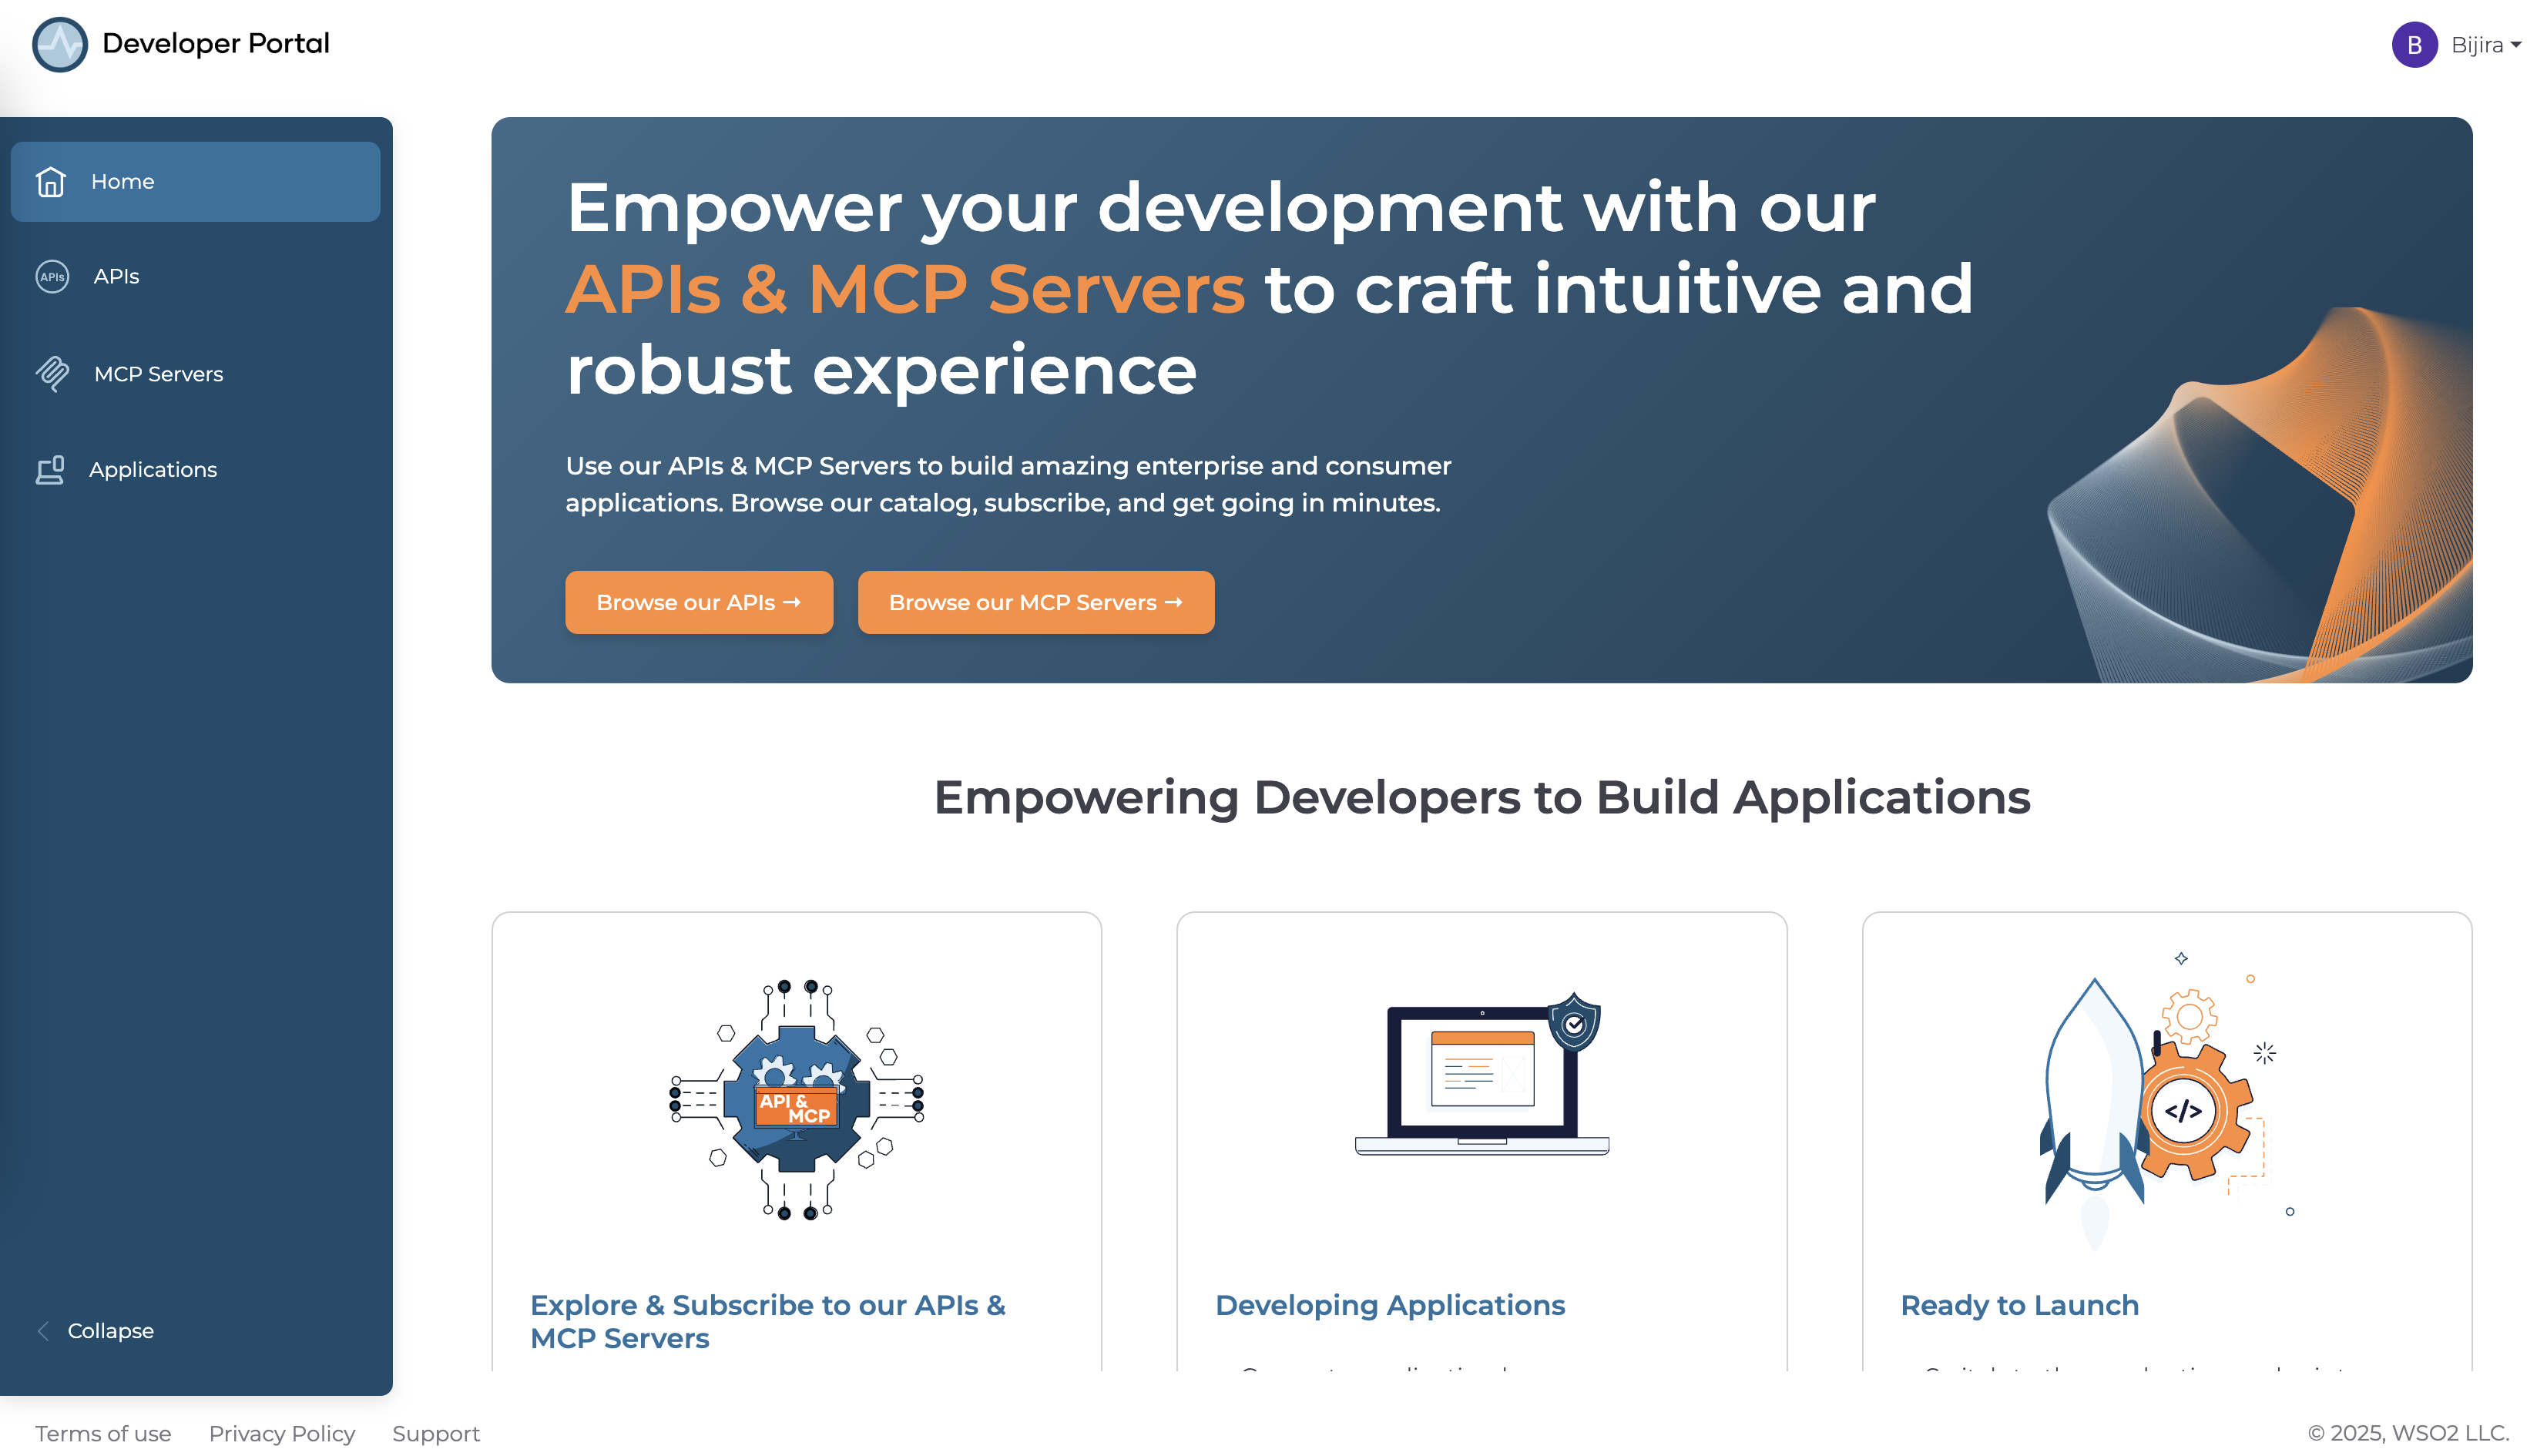This screenshot has width=2547, height=1456.
Task: Click the Collapse chevron arrow
Action: pos(43,1330)
